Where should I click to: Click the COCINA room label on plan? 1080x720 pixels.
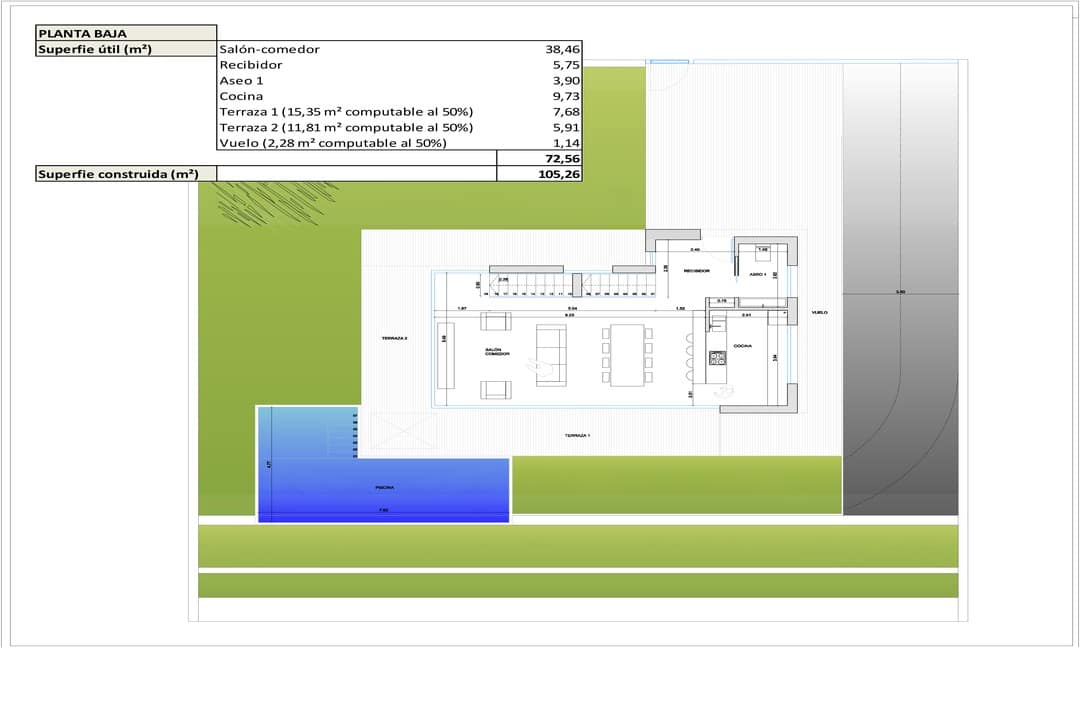coord(742,345)
